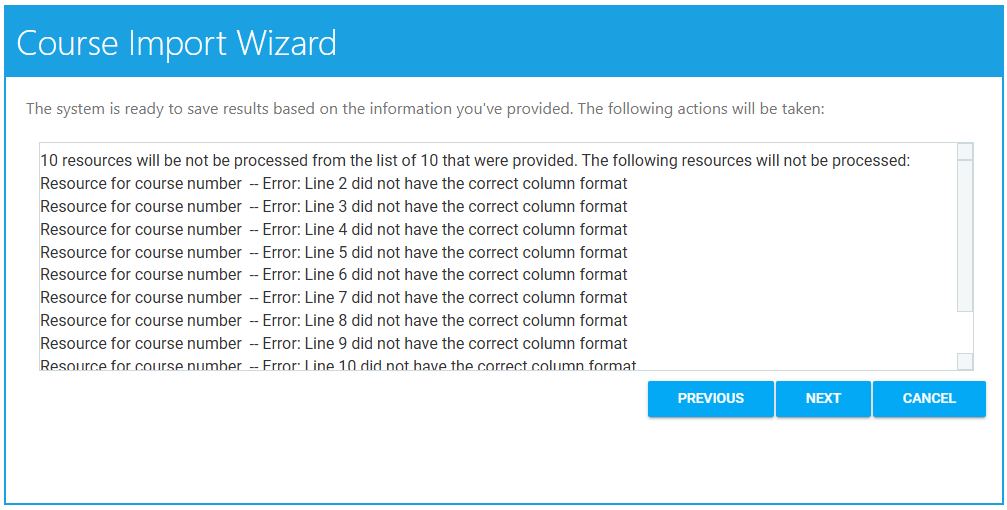
Task: Select the '10 resources will be not be processed' line
Action: (475, 161)
